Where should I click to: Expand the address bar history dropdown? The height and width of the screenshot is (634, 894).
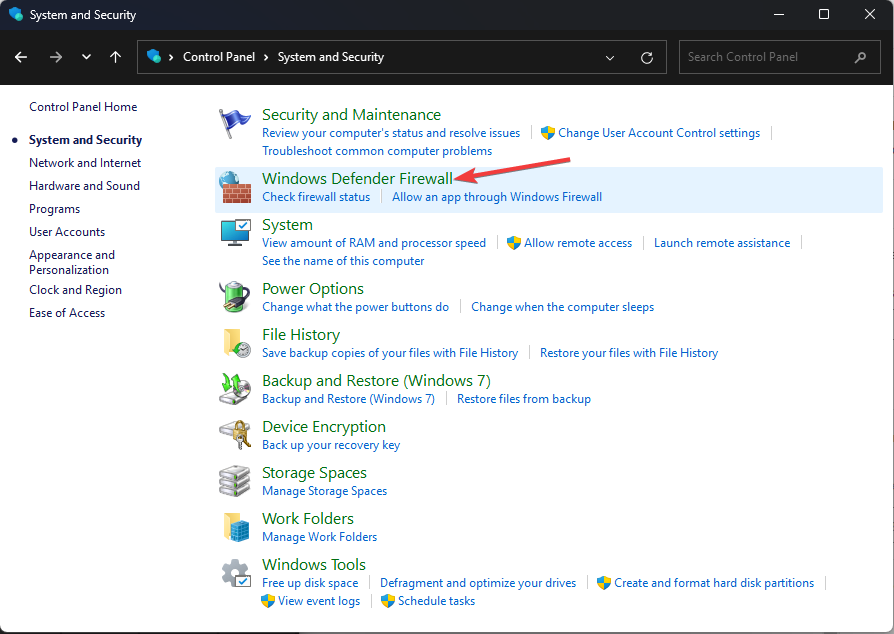click(x=609, y=58)
